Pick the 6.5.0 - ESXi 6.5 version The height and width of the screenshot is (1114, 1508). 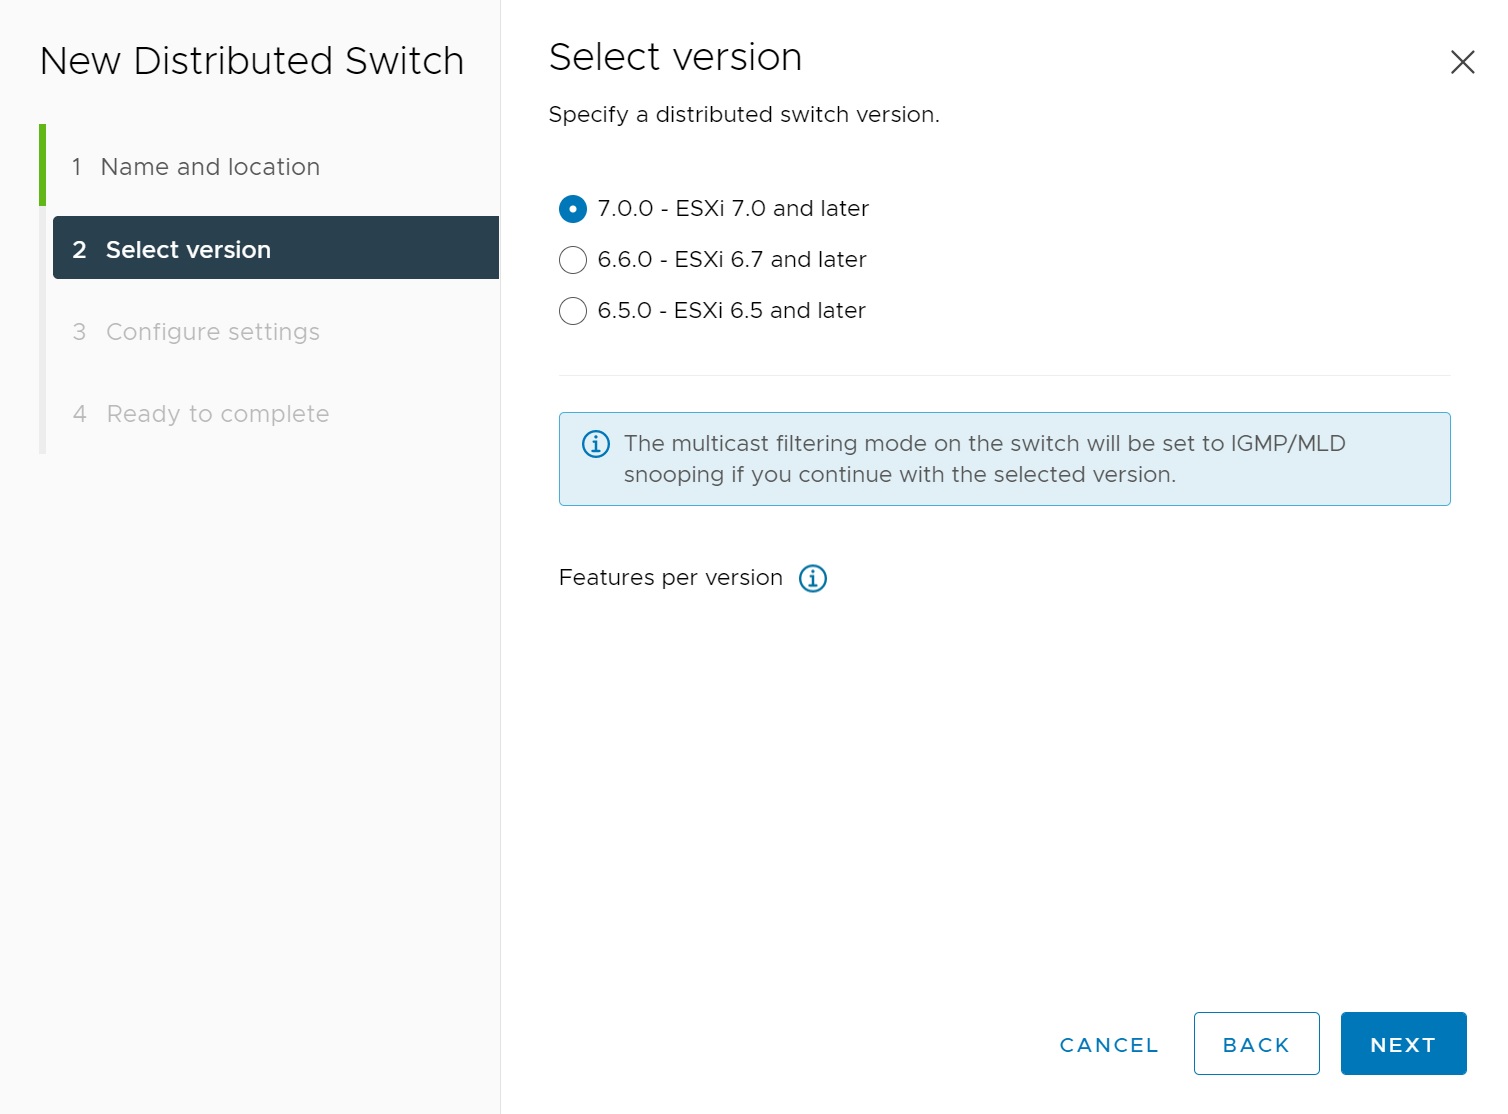pyautogui.click(x=573, y=311)
